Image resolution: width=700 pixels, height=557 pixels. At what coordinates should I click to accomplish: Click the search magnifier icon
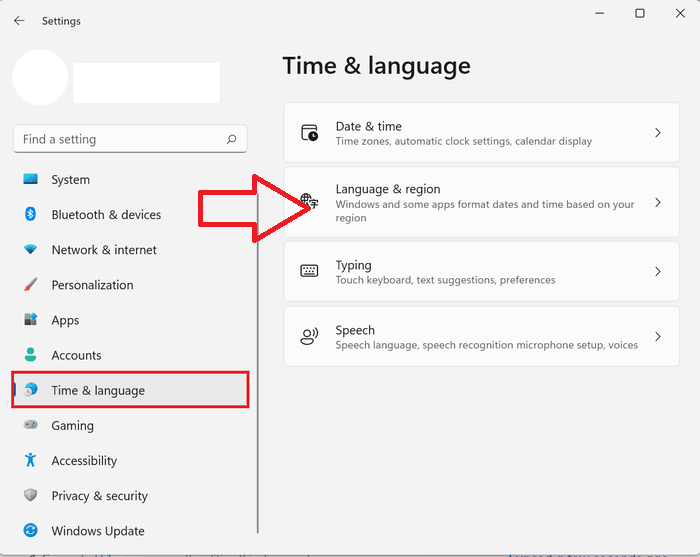coord(231,139)
